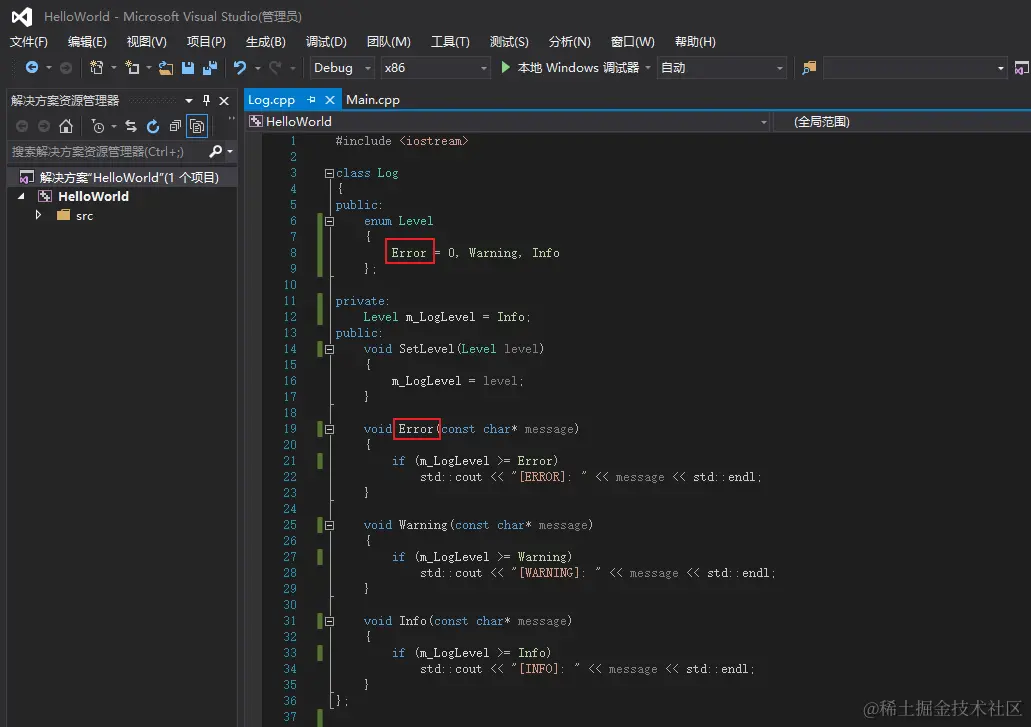This screenshot has height=727, width=1031.
Task: Collapse the HelloWorld project node
Action: [x=21, y=196]
